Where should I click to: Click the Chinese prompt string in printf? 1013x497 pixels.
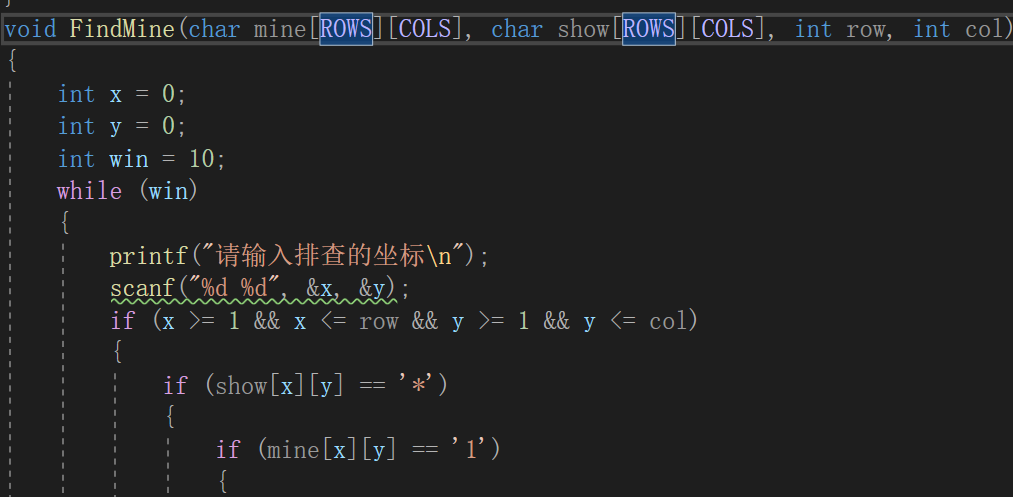click(x=334, y=257)
